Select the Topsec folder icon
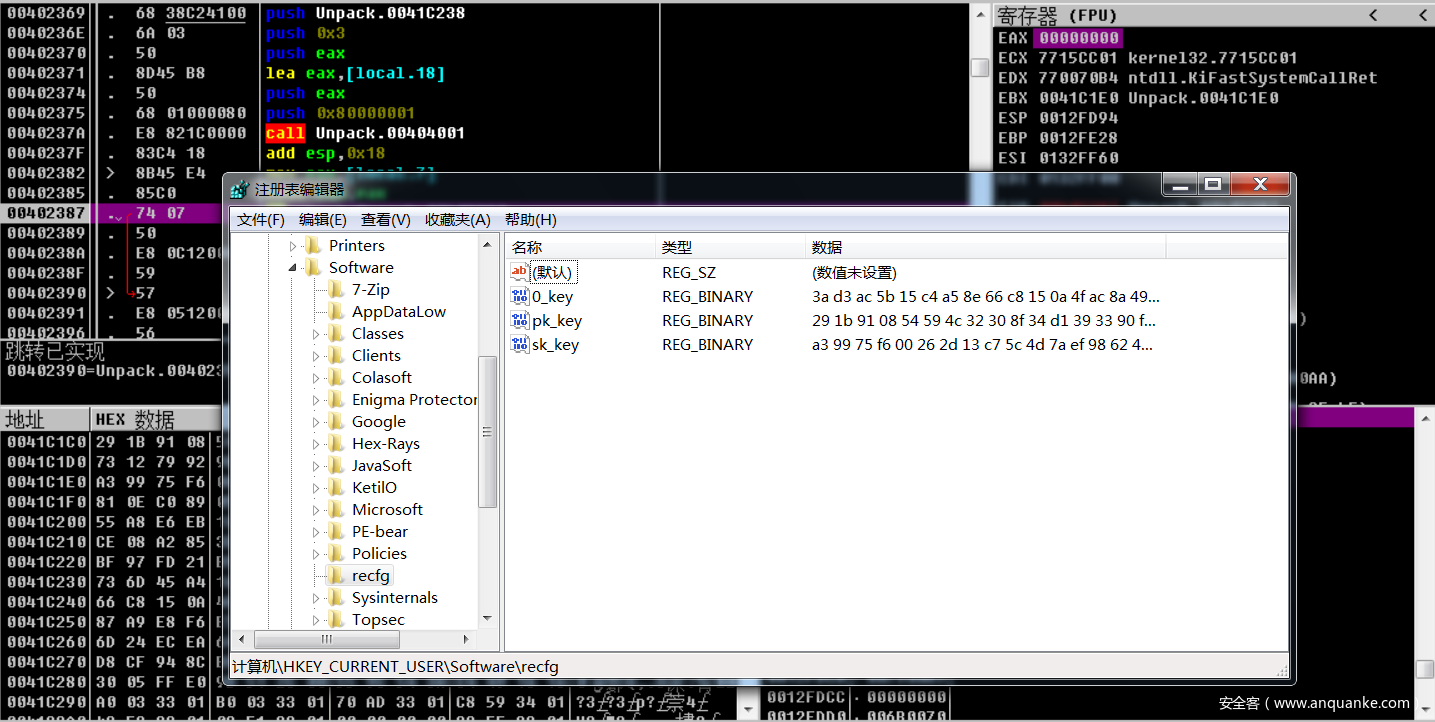 tap(337, 620)
